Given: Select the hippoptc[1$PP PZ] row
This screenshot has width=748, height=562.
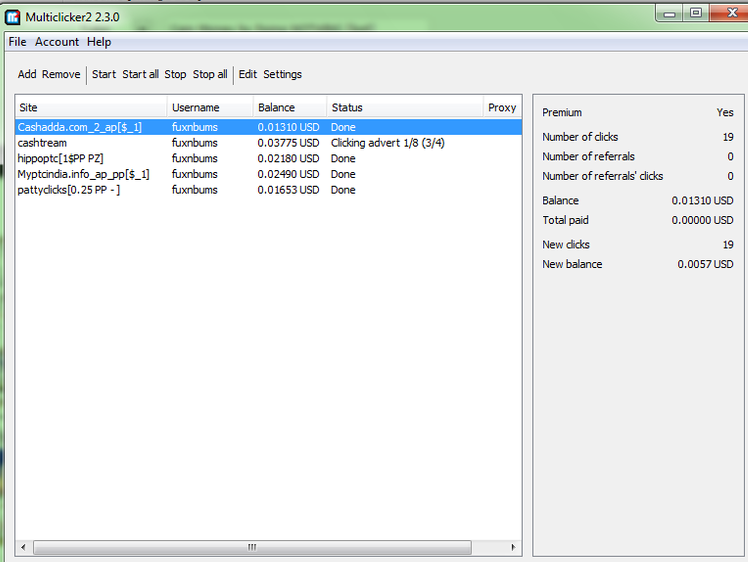Looking at the screenshot, I should pyautogui.click(x=269, y=158).
